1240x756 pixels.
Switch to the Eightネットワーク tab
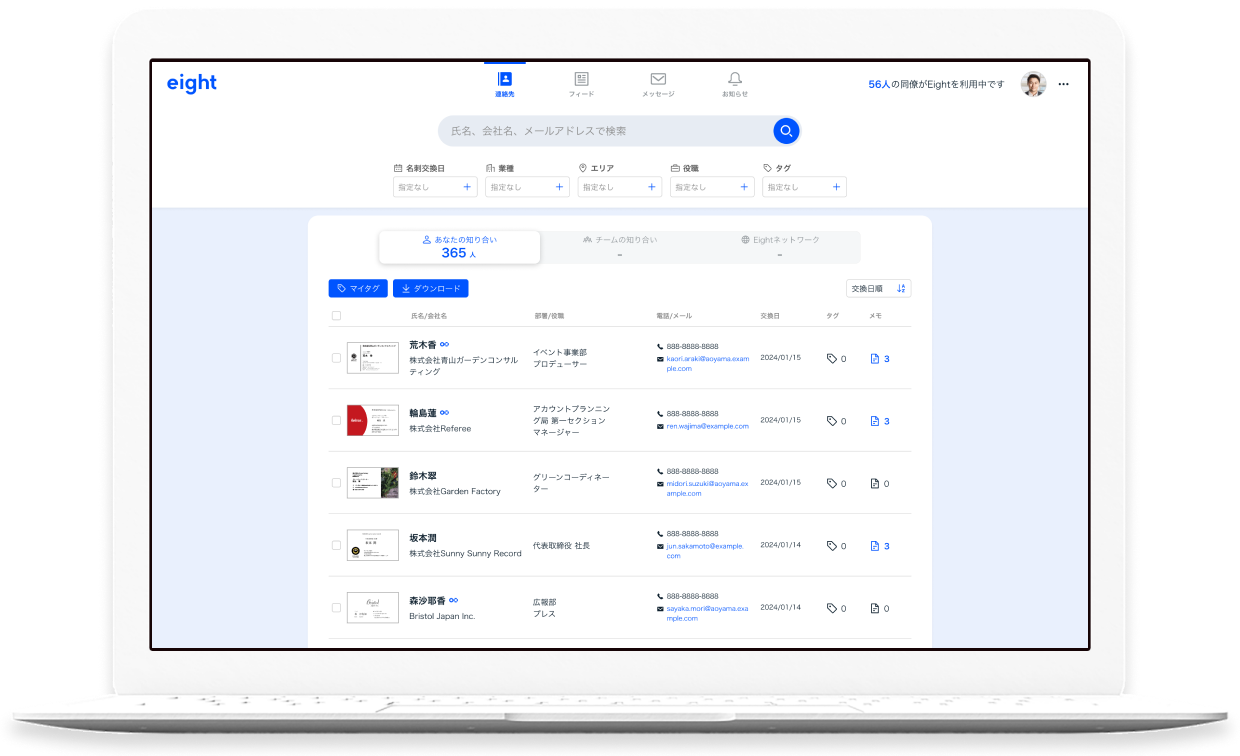780,247
